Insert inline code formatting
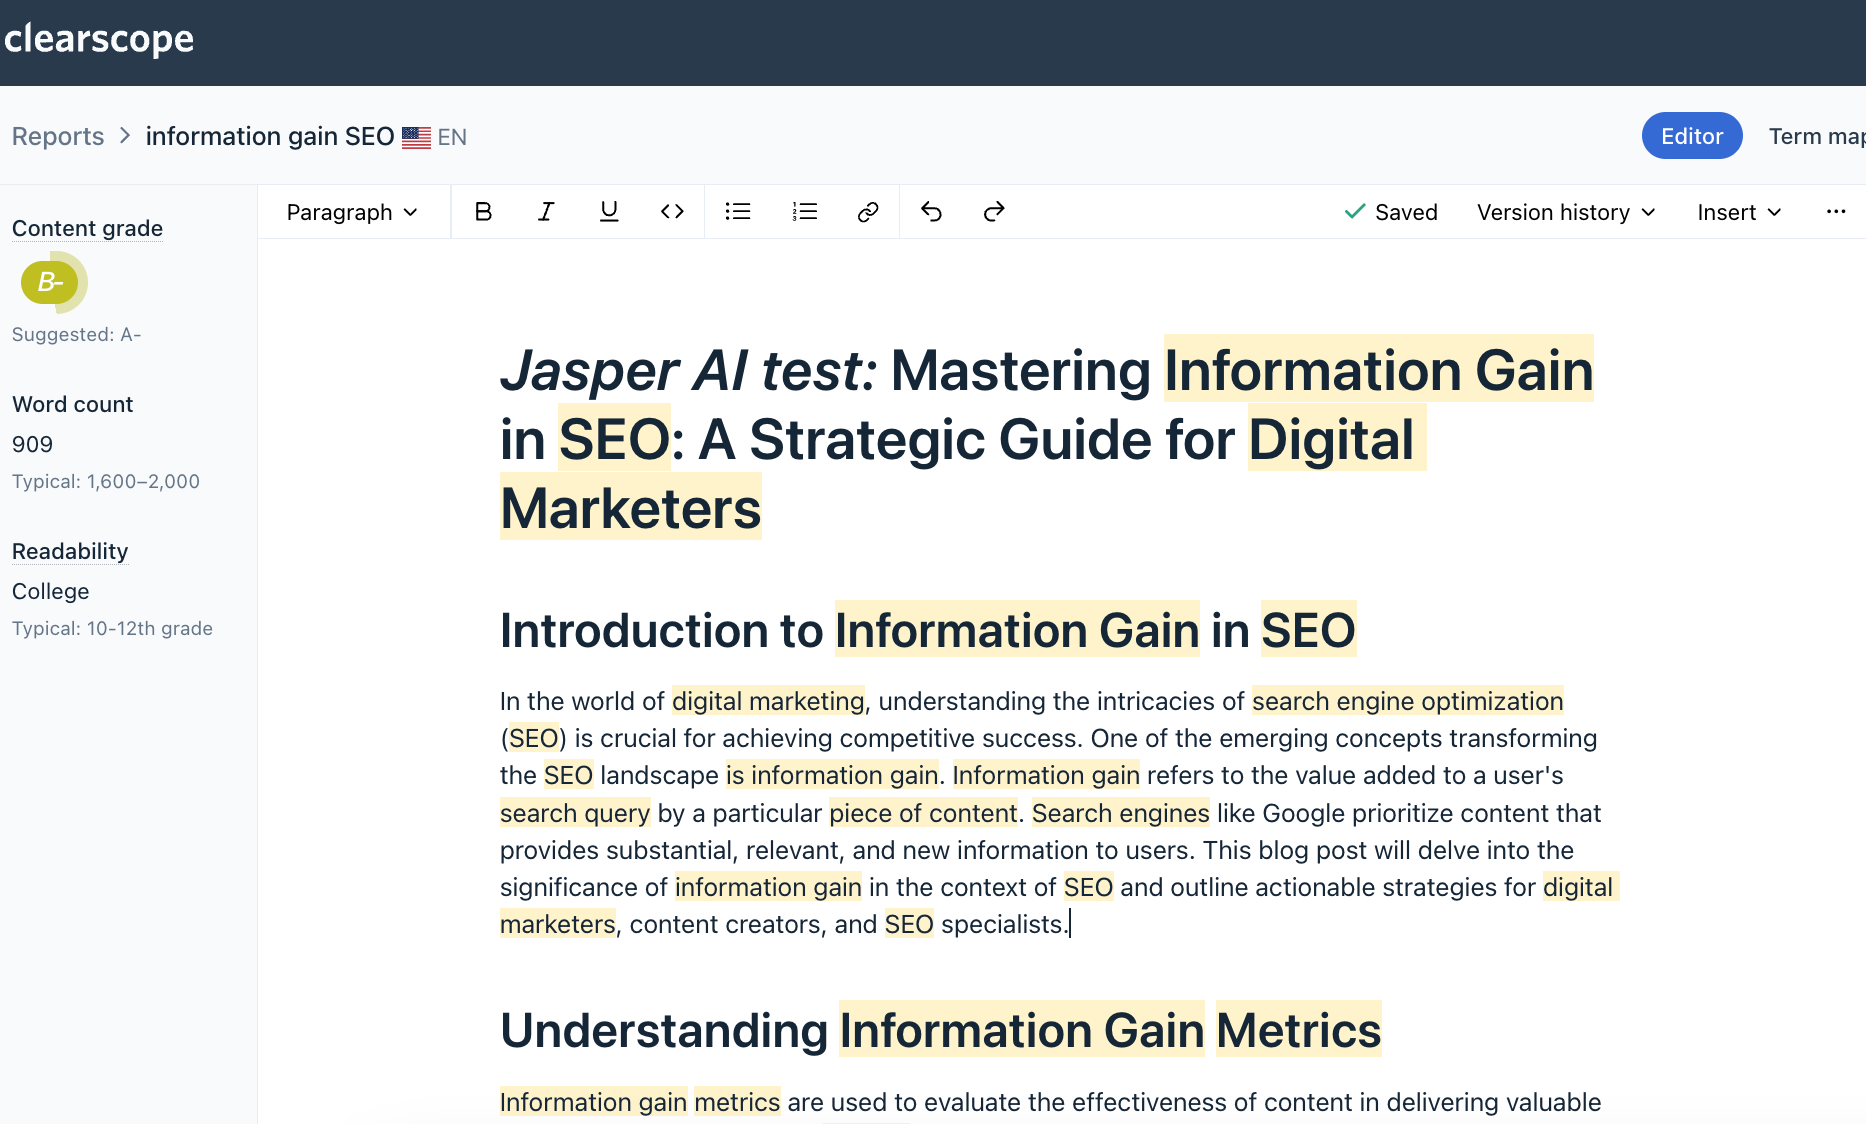Image resolution: width=1866 pixels, height=1124 pixels. pos(672,212)
